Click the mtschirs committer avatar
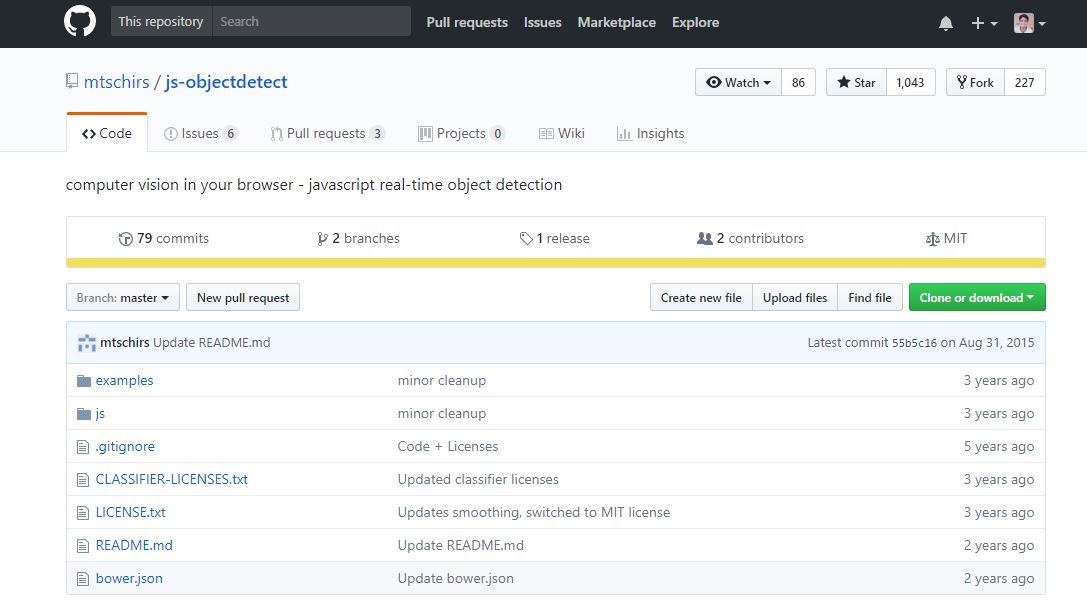This screenshot has height=604, width=1087. 87,343
